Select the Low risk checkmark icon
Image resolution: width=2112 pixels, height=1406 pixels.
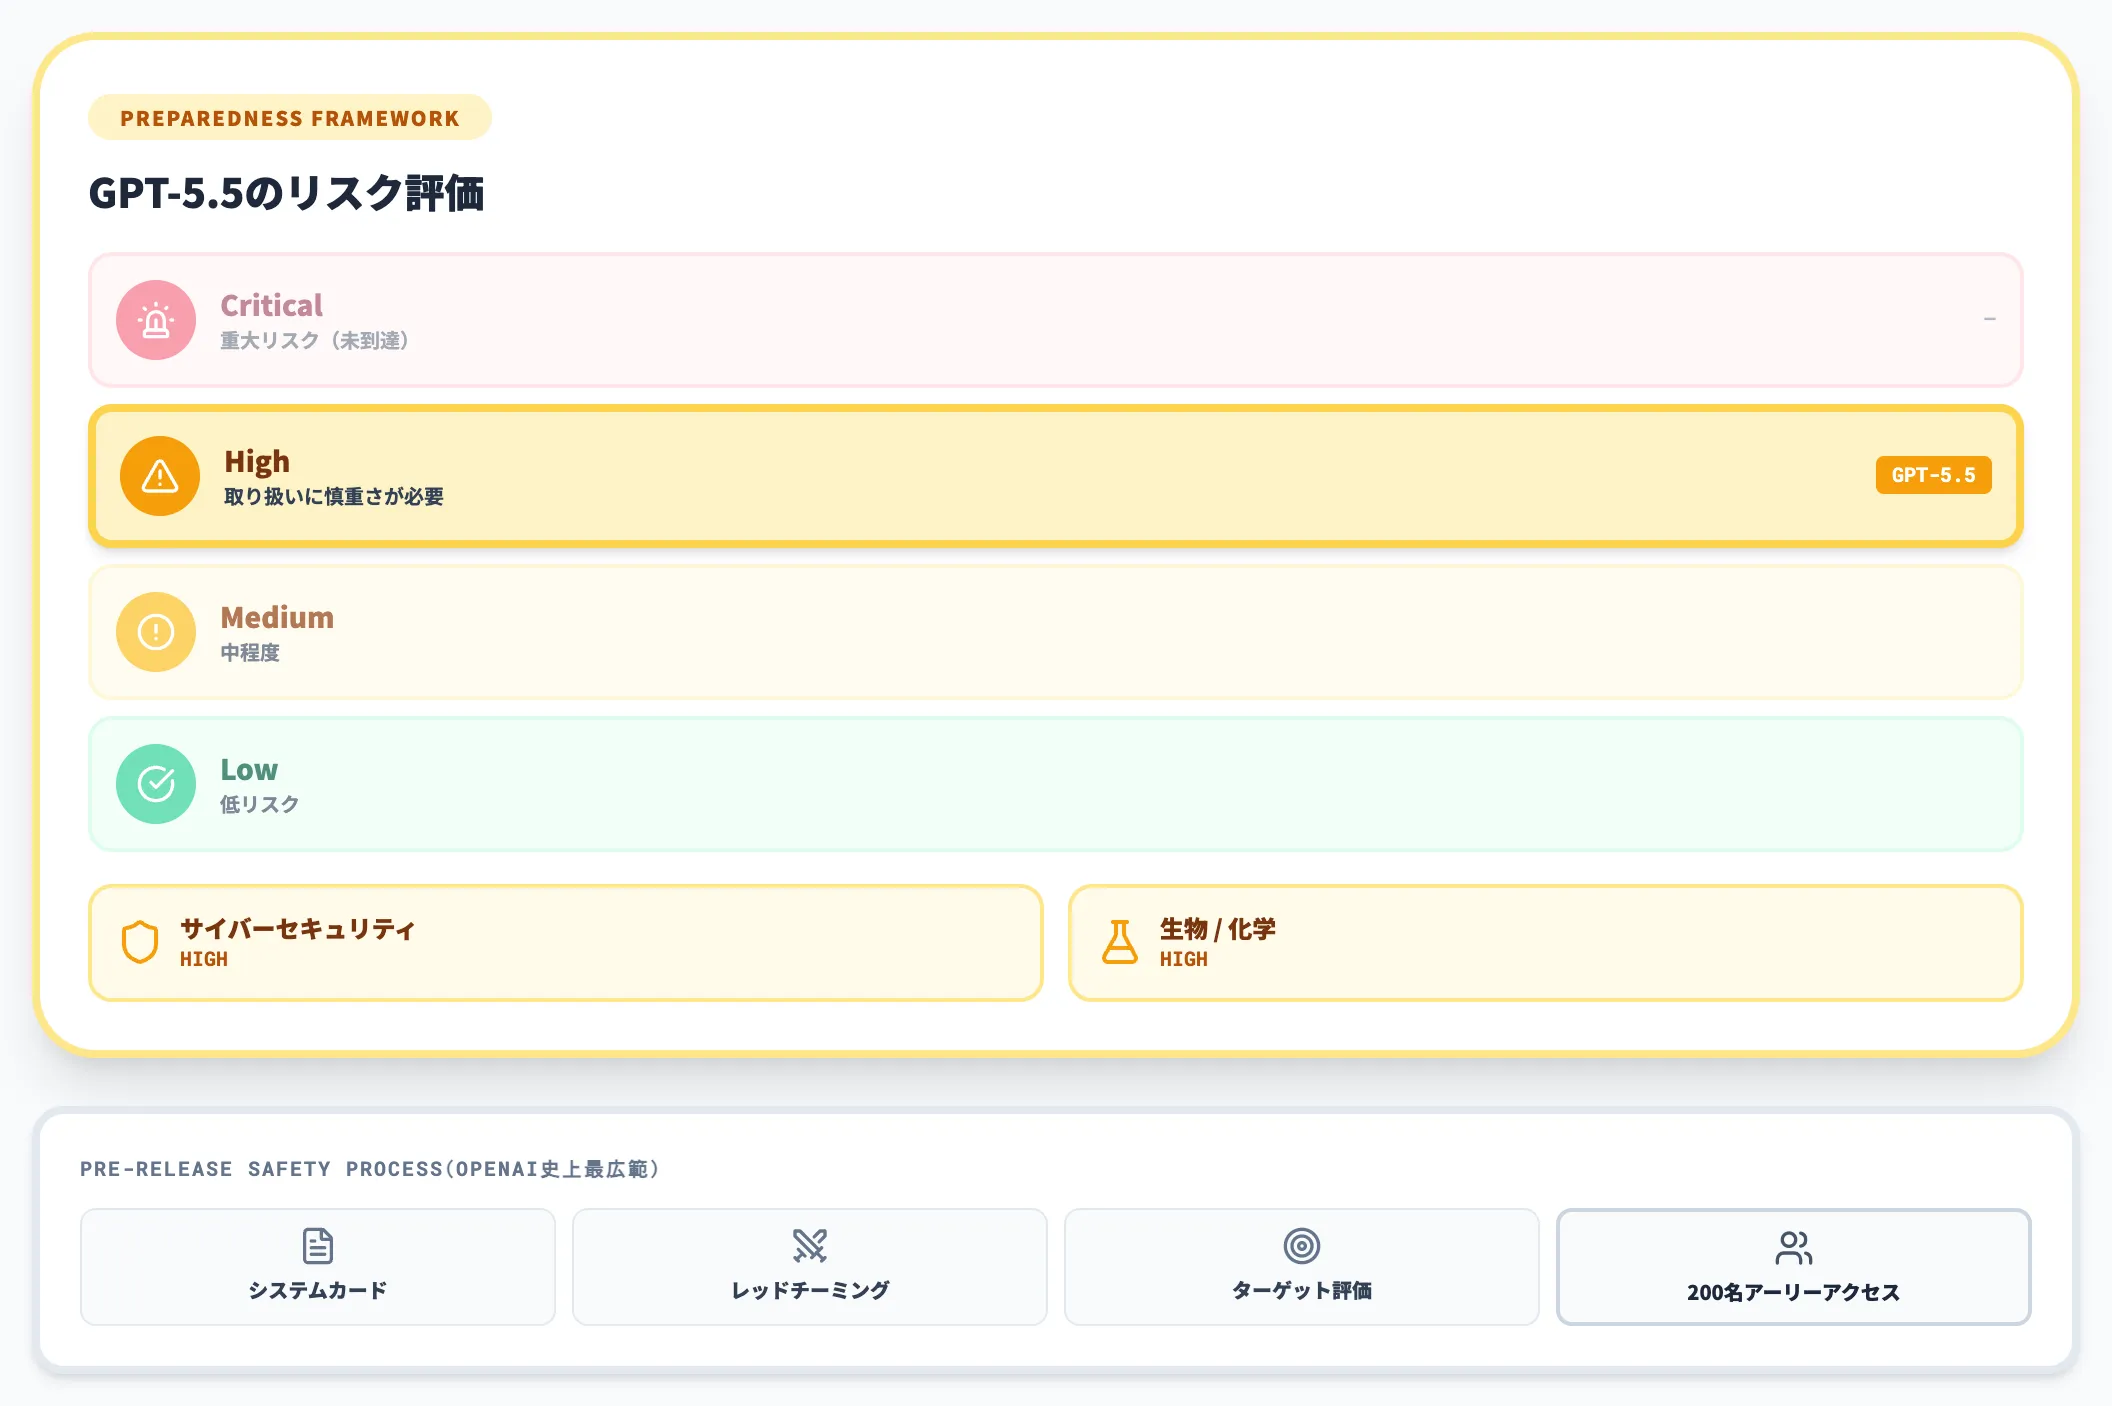coord(155,784)
